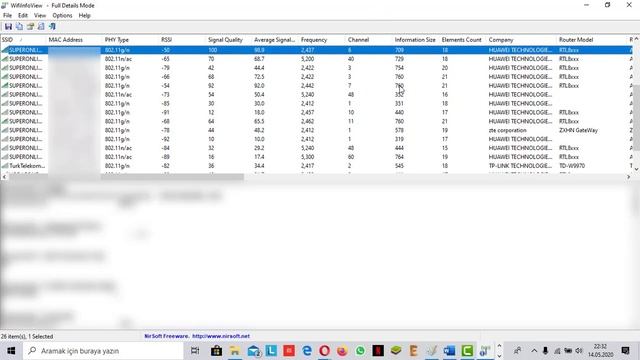Sort by the PHY Type column header
The width and height of the screenshot is (640, 360).
click(x=131, y=40)
